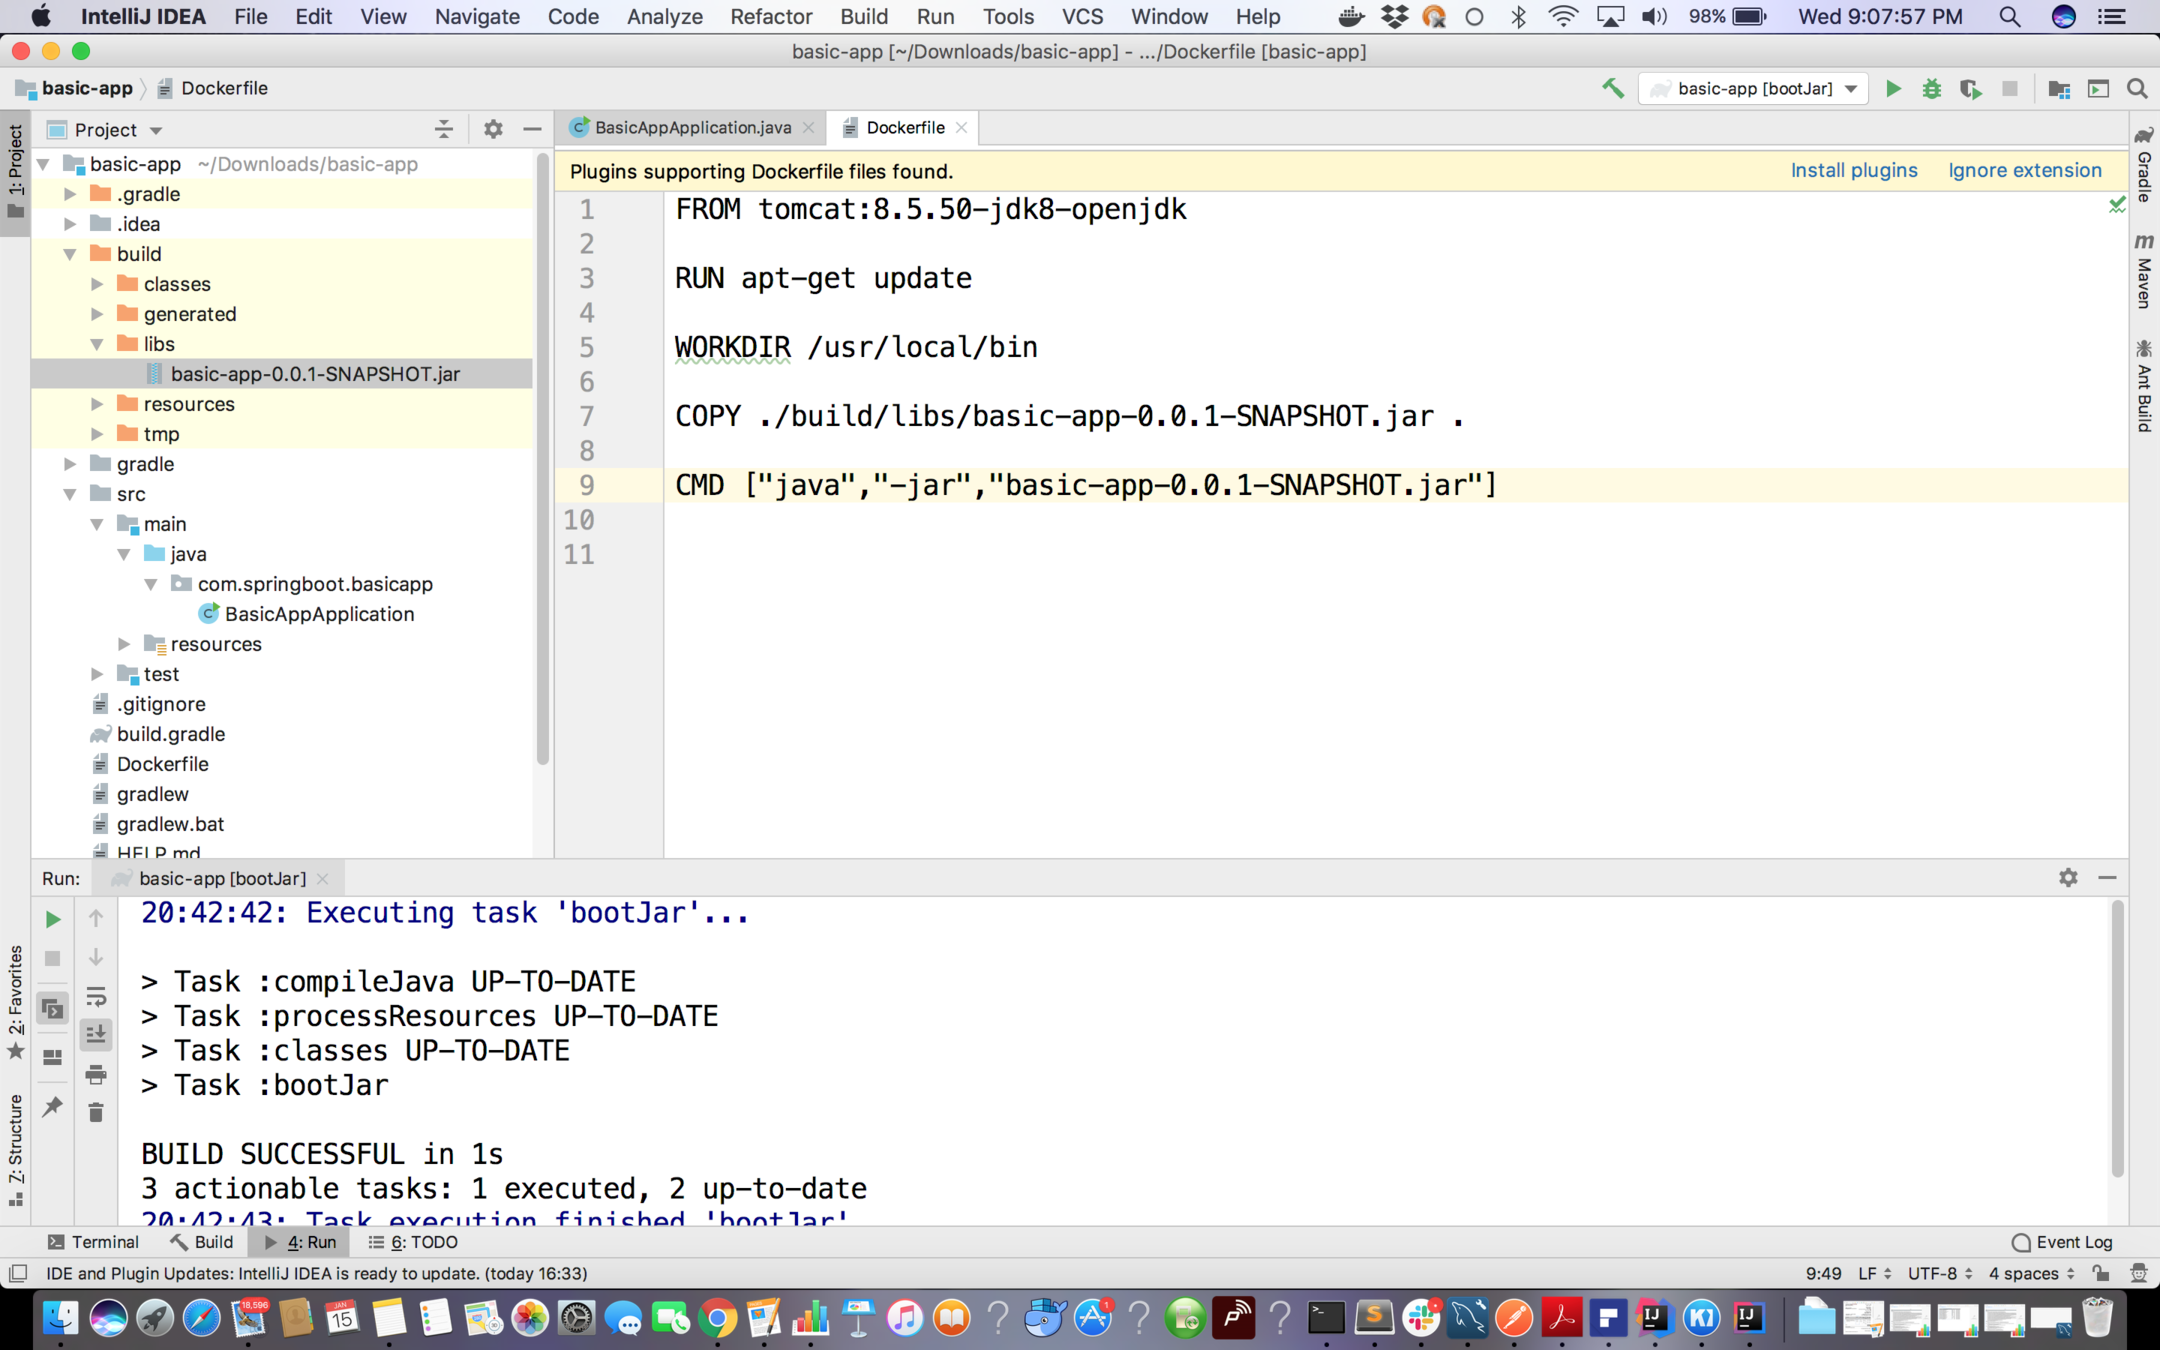Open Project Structure from the toolbar
The width and height of the screenshot is (2160, 1350).
2058,89
